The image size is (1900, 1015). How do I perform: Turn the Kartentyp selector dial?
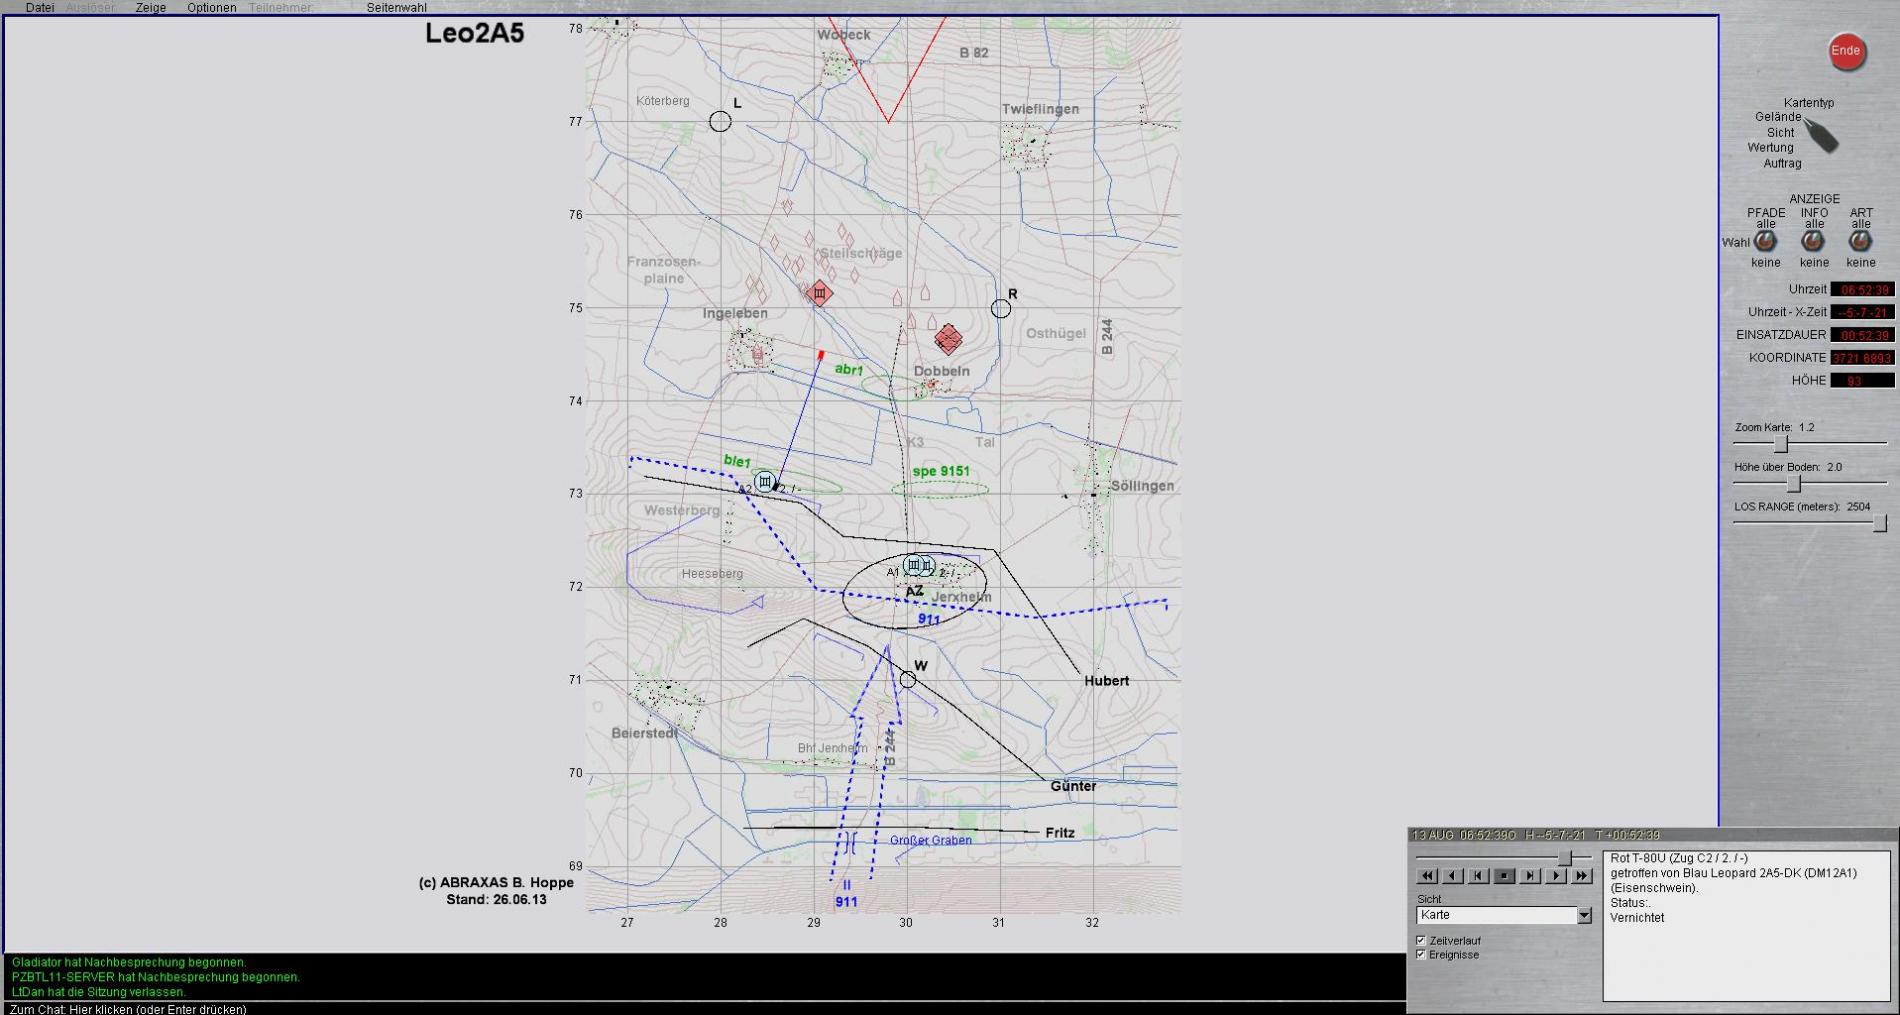[x=1820, y=136]
